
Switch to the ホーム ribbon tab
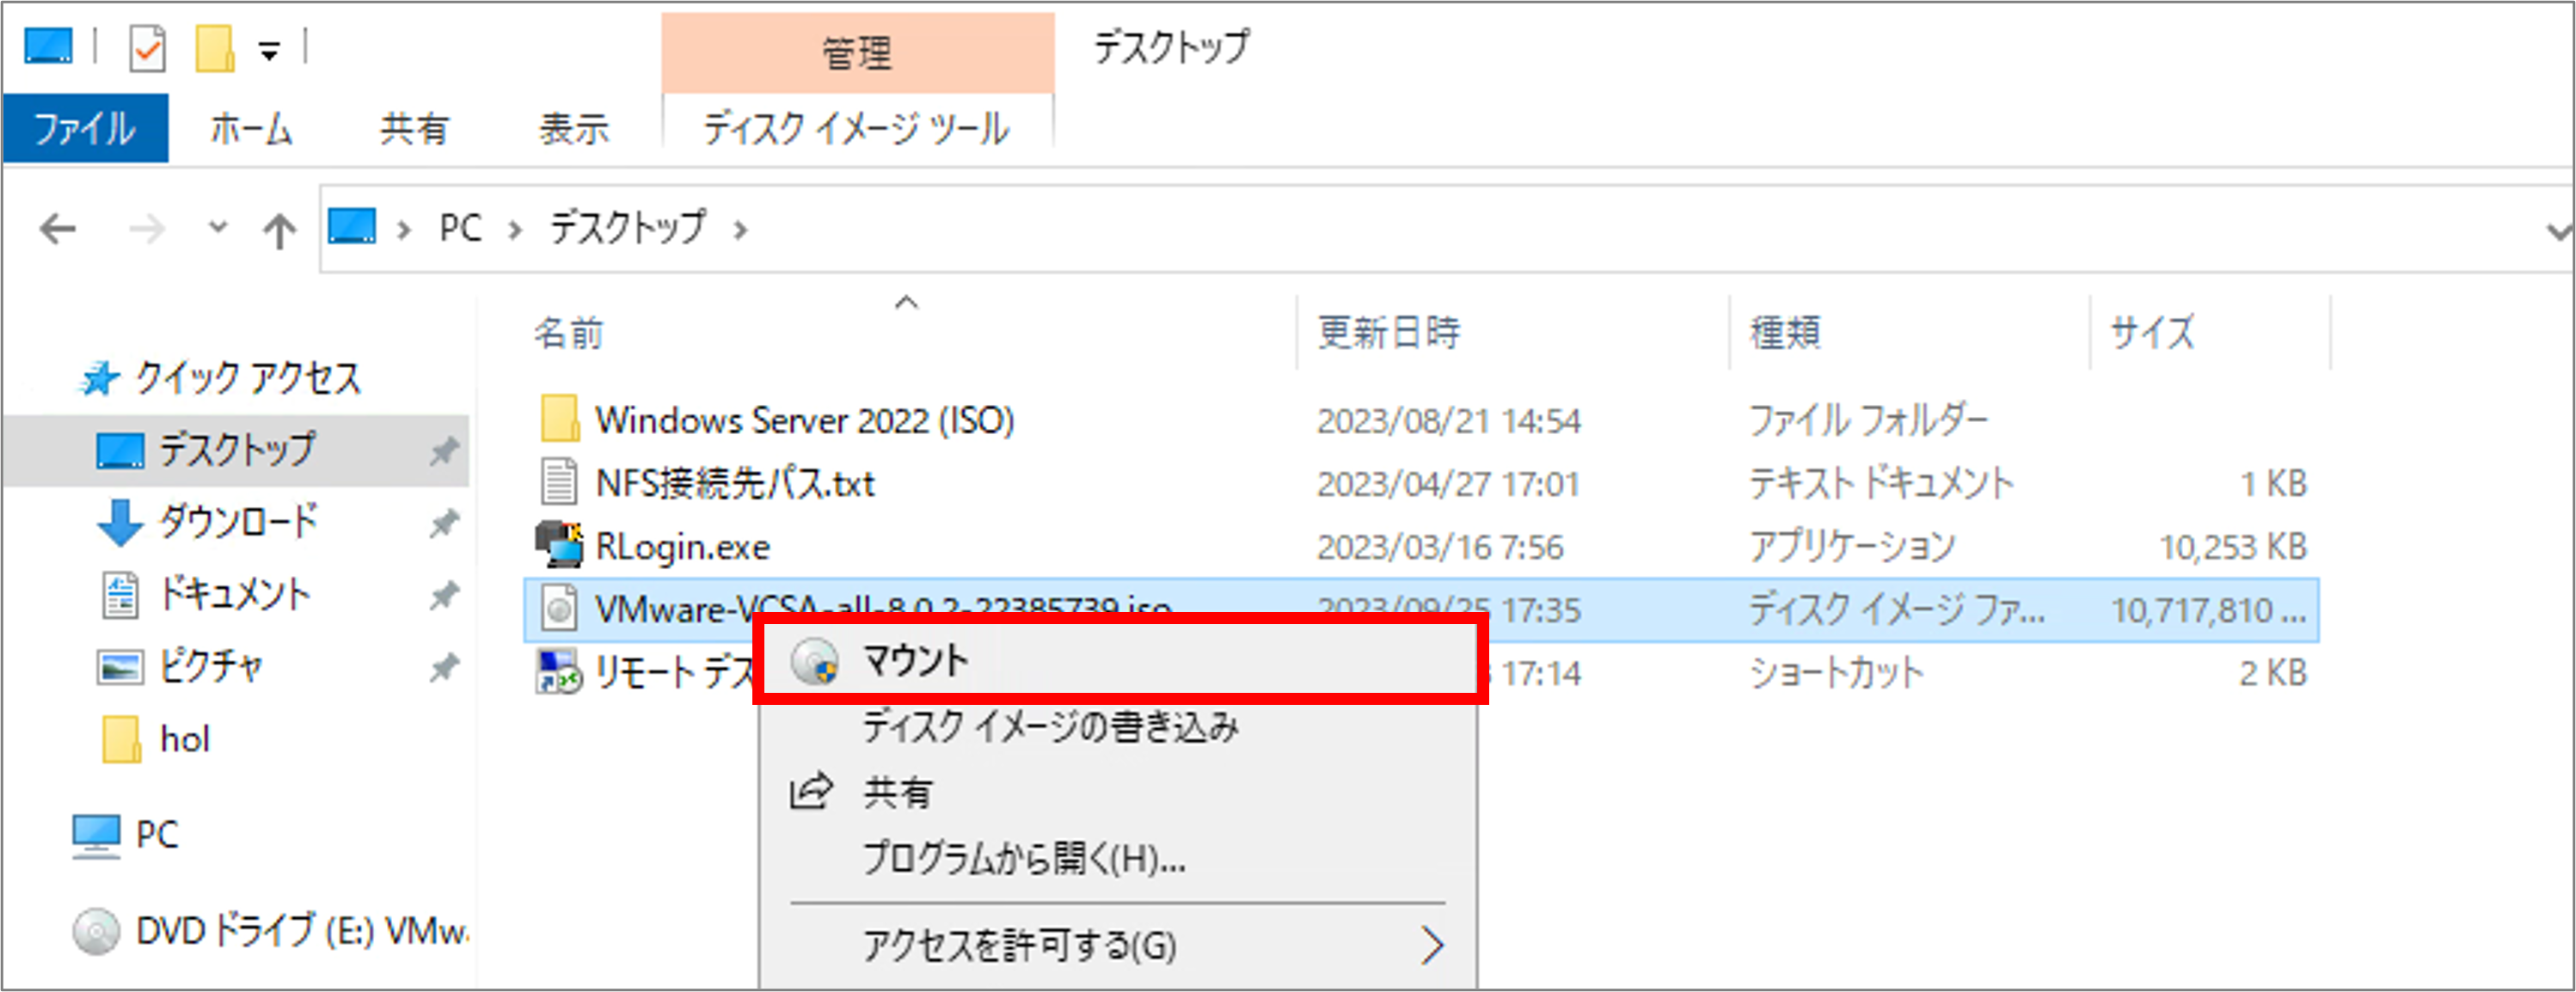[251, 129]
